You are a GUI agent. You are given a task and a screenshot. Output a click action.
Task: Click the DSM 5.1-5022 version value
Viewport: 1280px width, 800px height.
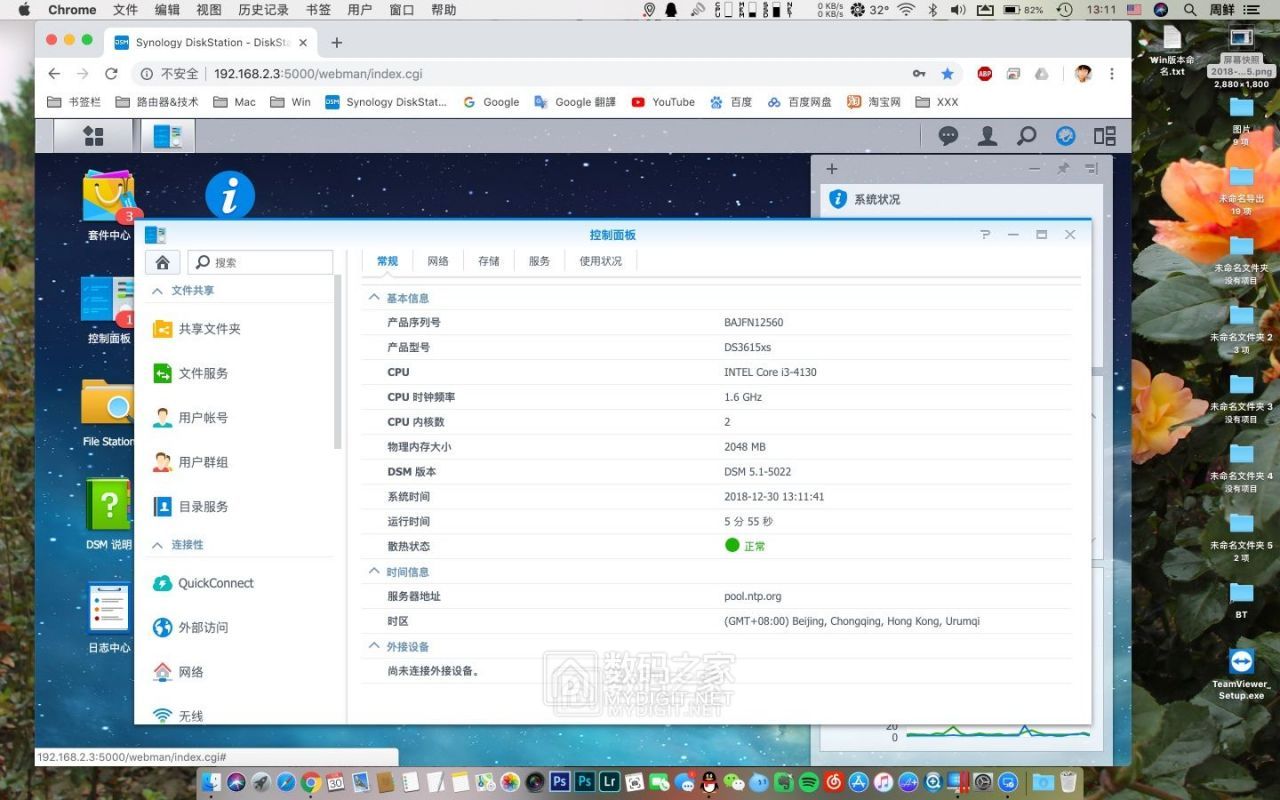click(x=757, y=472)
